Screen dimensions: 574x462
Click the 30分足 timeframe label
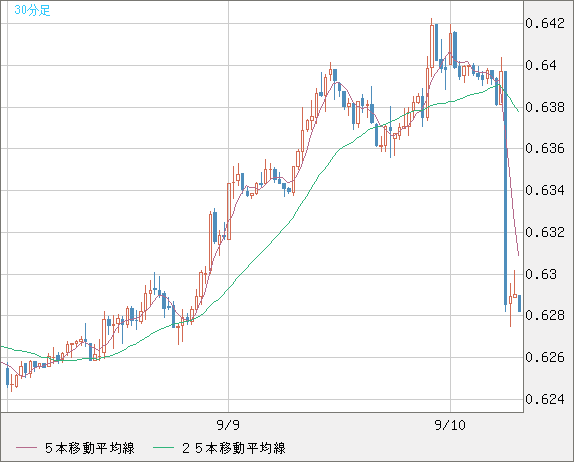(32, 10)
